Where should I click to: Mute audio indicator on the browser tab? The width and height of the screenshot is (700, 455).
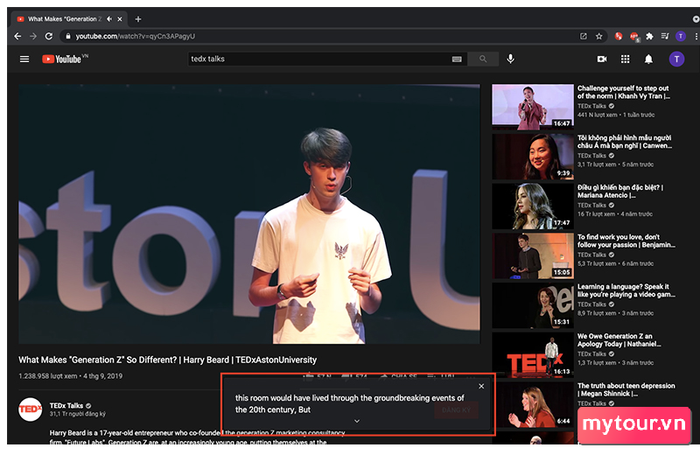tap(109, 19)
